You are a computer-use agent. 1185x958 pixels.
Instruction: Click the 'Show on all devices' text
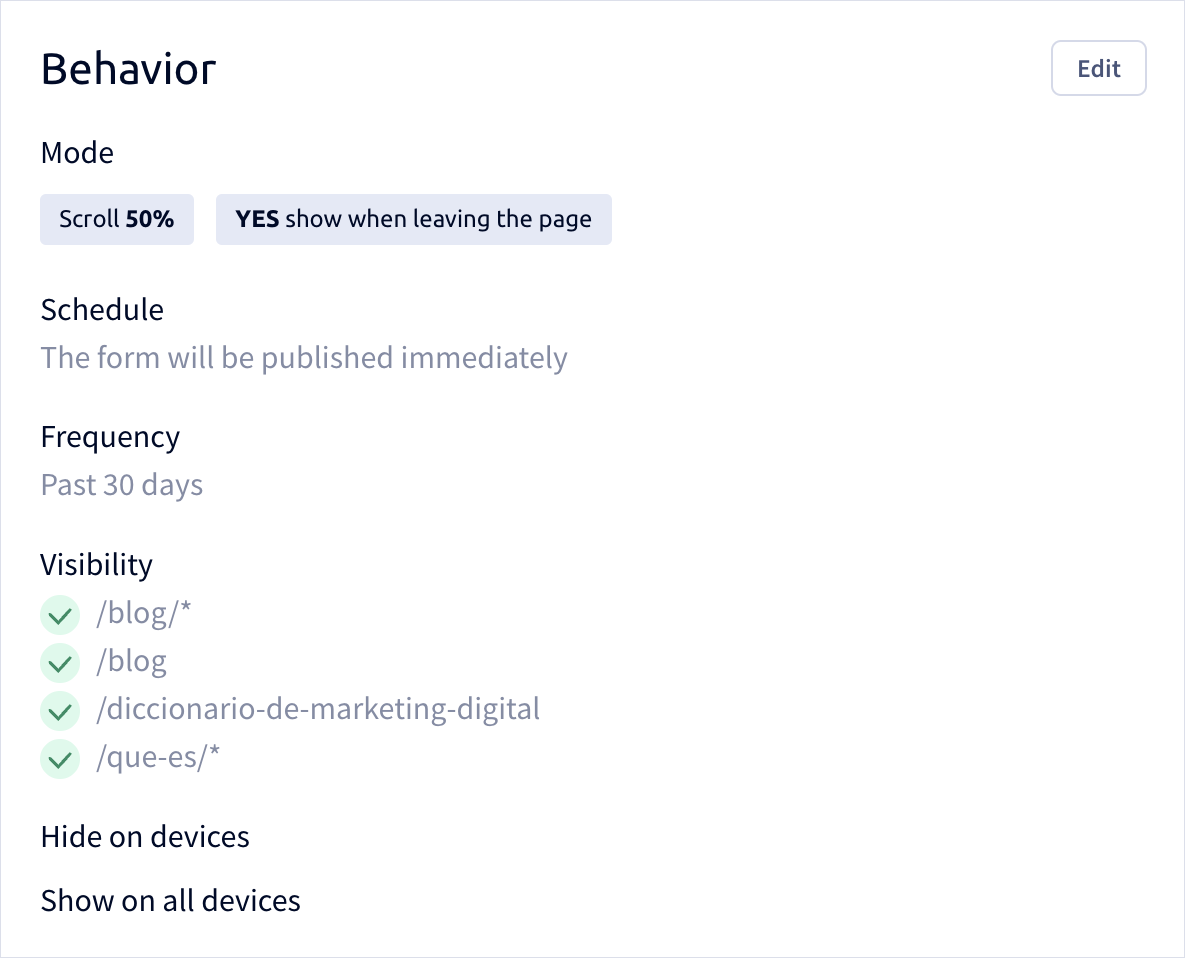[171, 901]
